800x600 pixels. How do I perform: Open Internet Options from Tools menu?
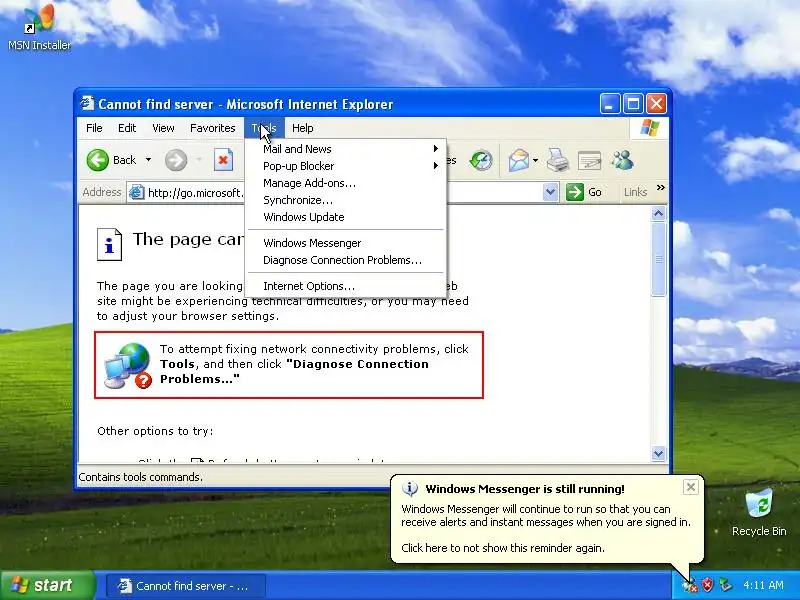pos(346,286)
